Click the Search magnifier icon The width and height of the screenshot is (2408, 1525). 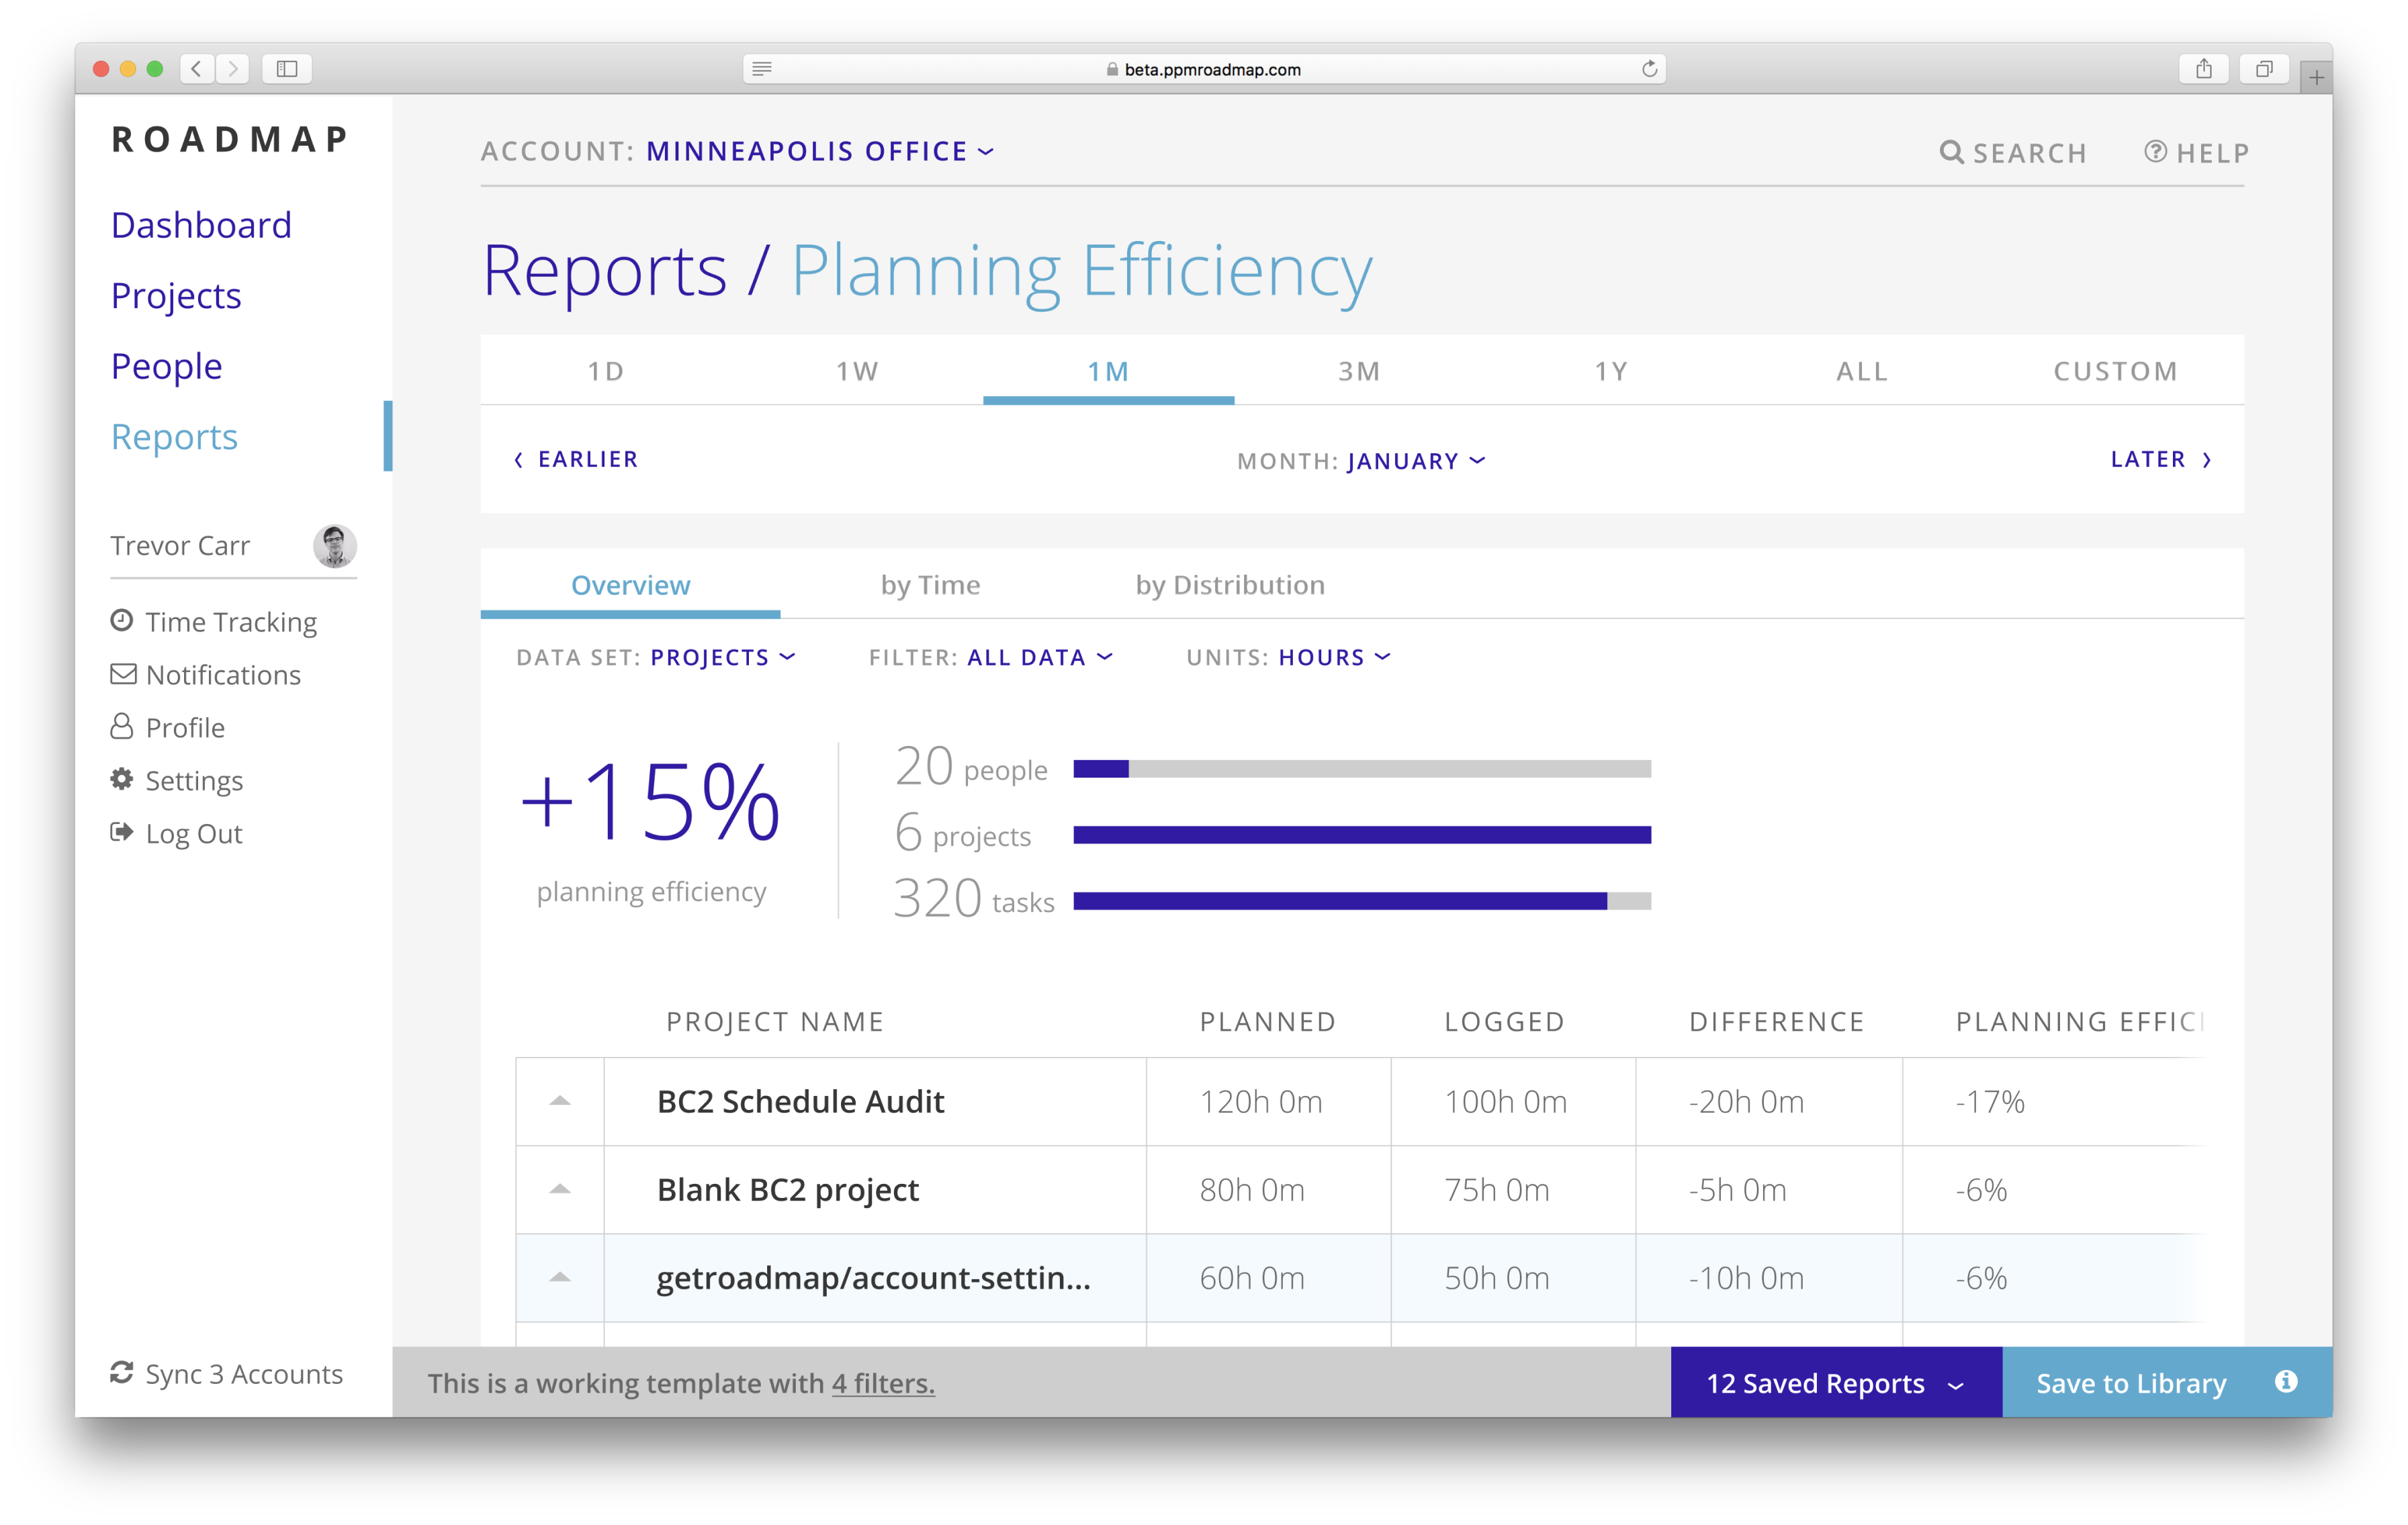pyautogui.click(x=1951, y=152)
